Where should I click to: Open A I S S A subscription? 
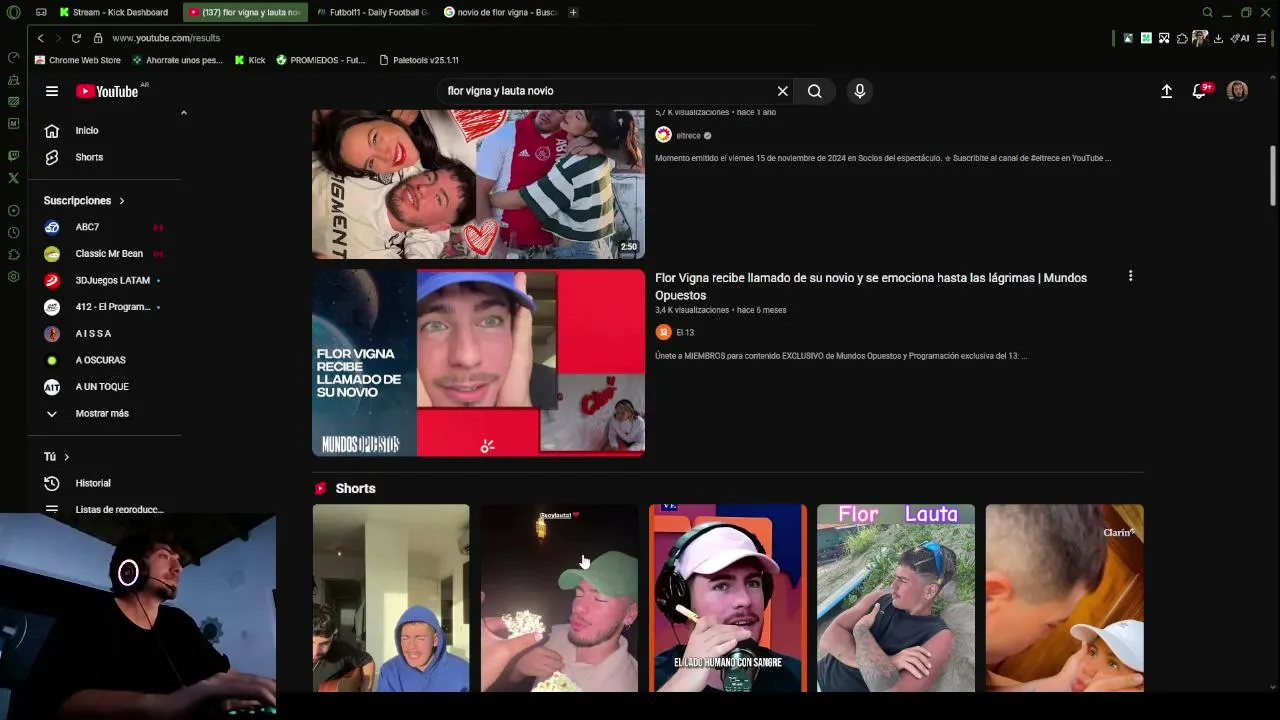(x=105, y=333)
